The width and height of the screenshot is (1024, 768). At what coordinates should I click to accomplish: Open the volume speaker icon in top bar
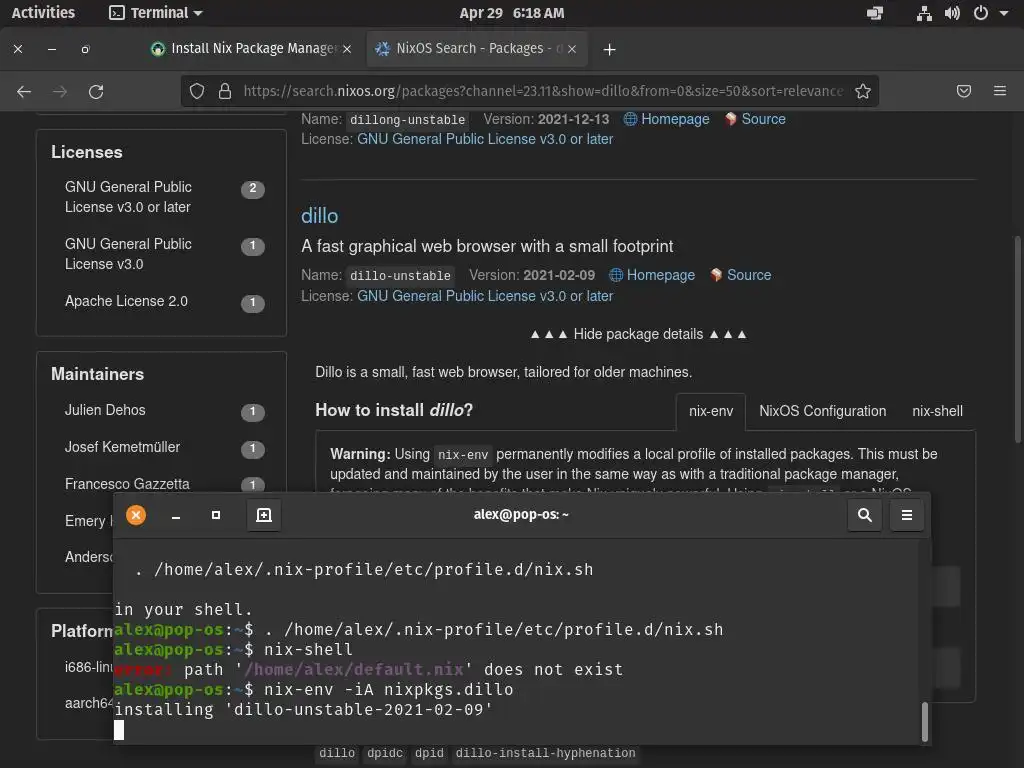tap(952, 13)
